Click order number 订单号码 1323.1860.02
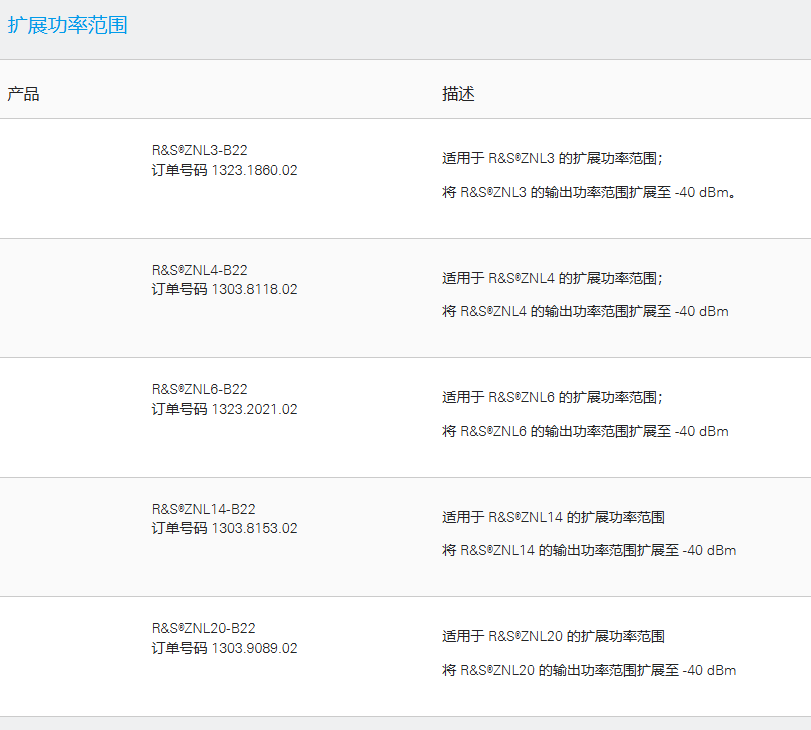 tap(224, 170)
